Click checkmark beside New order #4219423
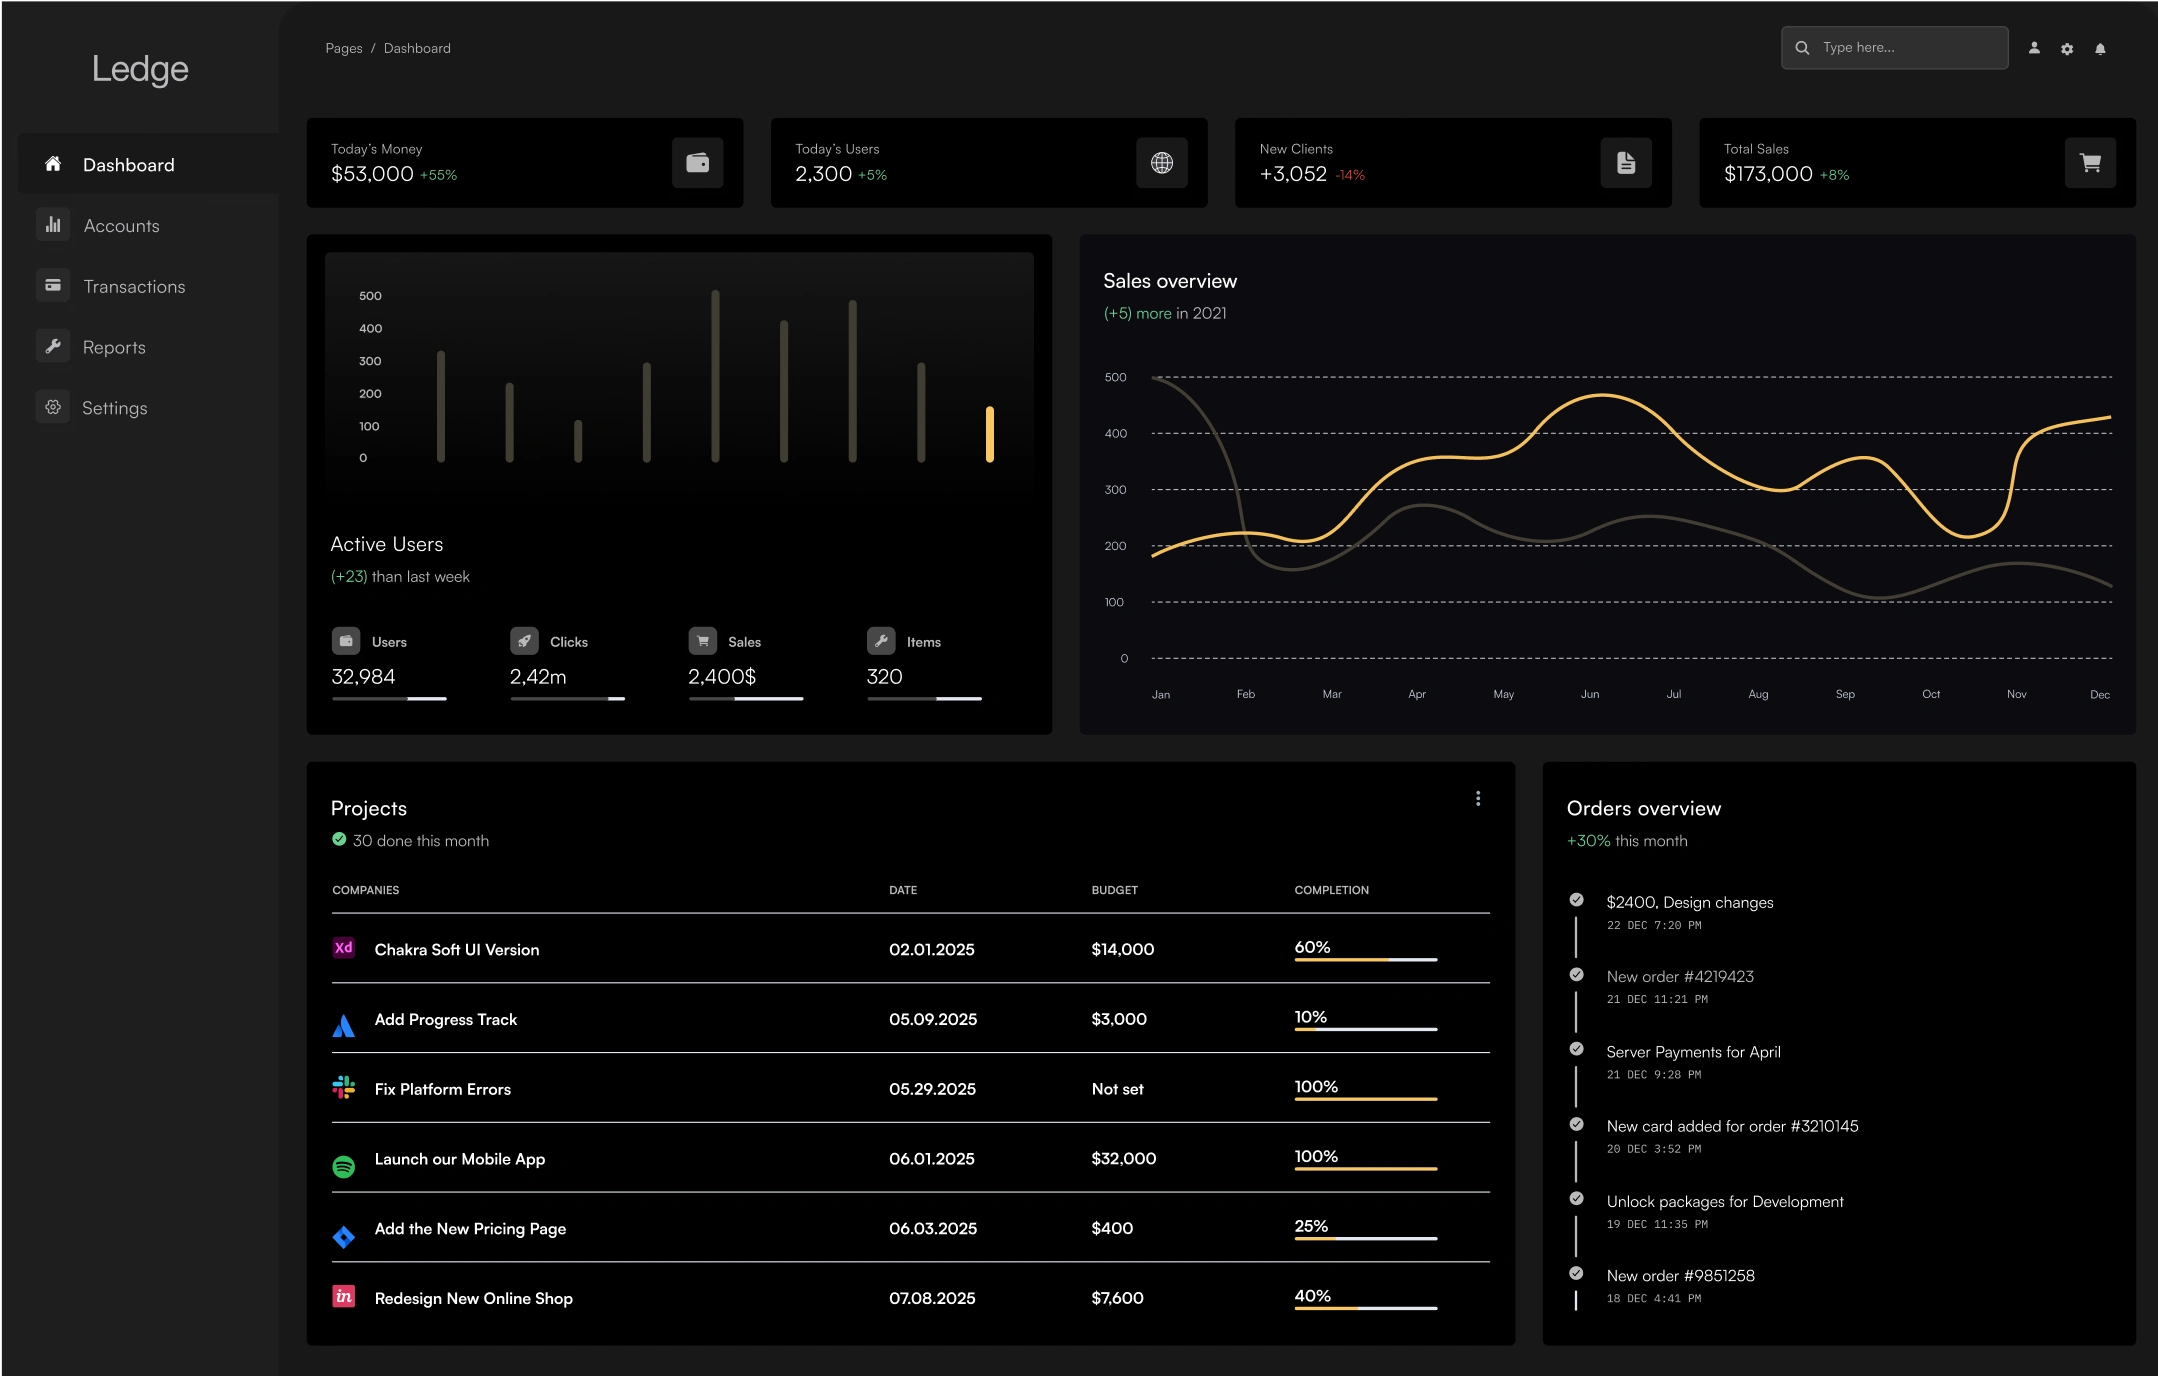 (x=1576, y=975)
